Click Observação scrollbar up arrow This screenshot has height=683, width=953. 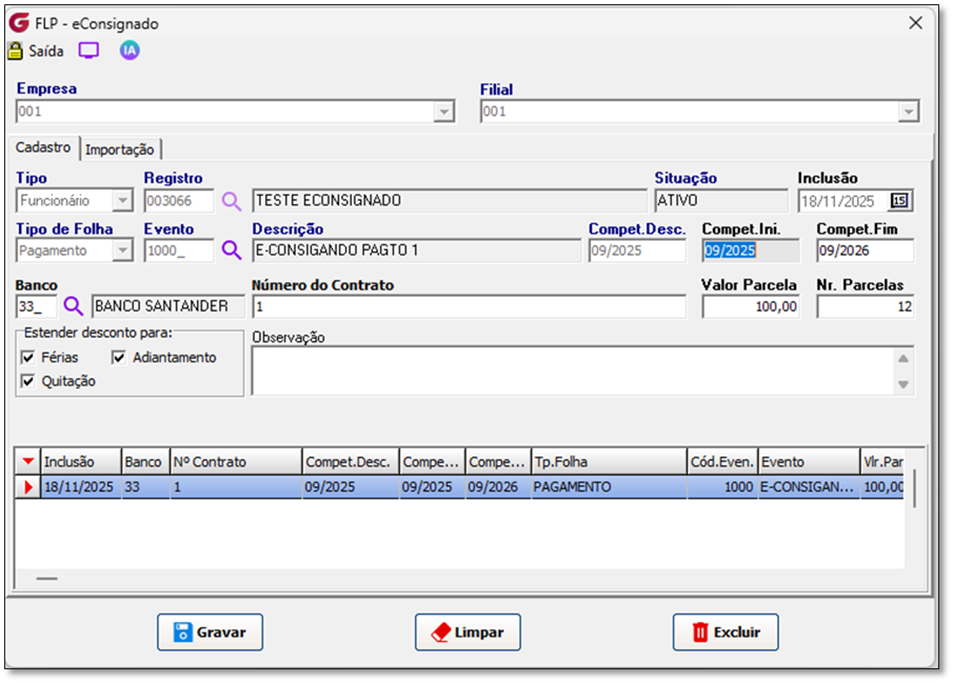point(903,359)
